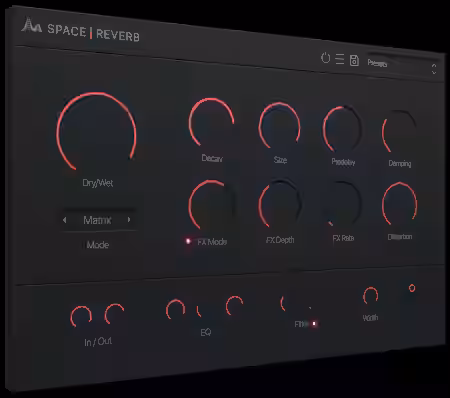Click the FX Depth knob
The image size is (450, 398).
[x=280, y=203]
